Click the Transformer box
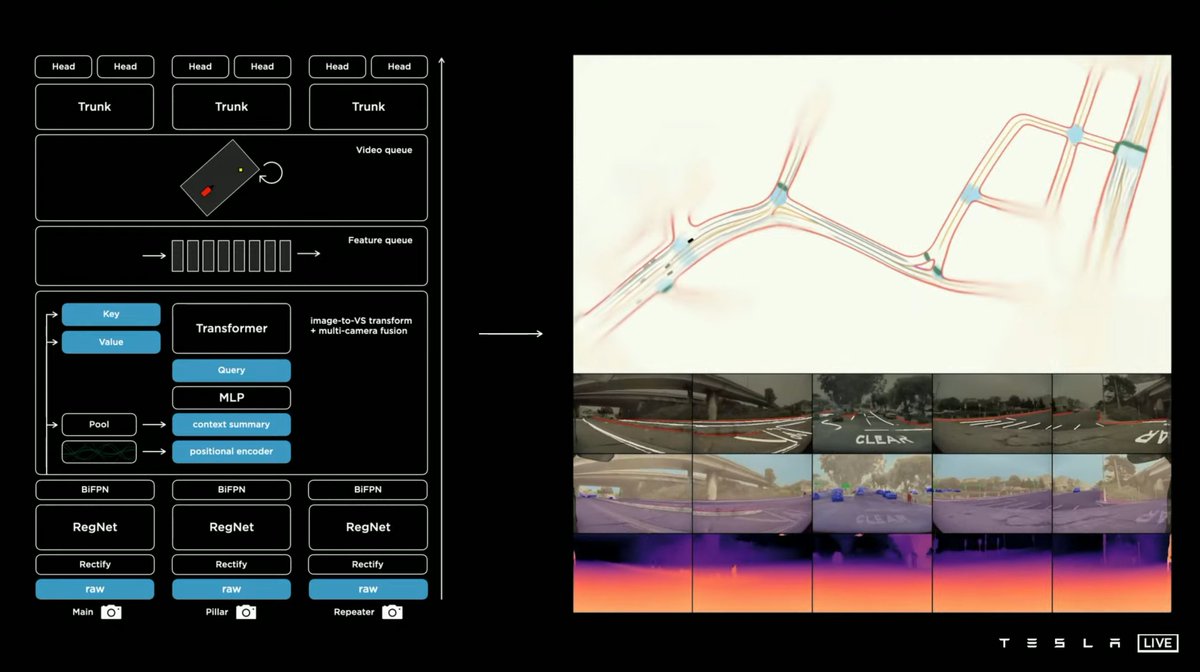1200x672 pixels. click(x=231, y=328)
